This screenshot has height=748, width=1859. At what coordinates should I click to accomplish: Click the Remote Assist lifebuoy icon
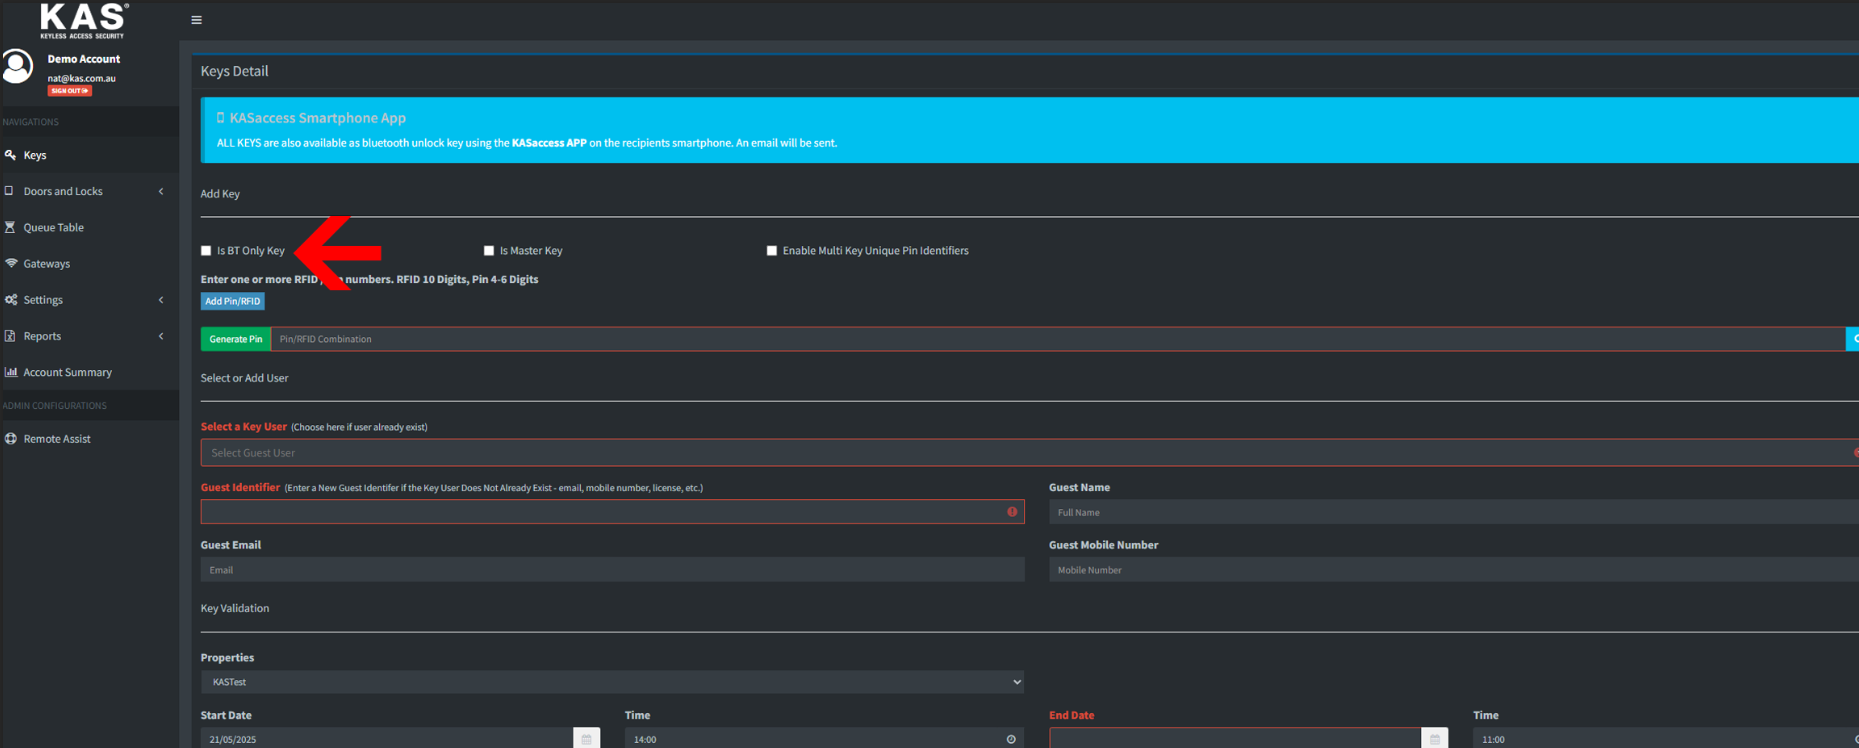pos(11,439)
